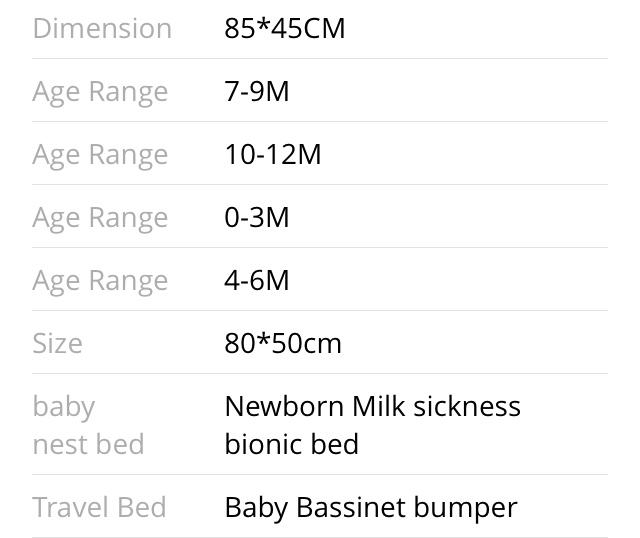Select the 'bionic bed' text line
Screen dimensions: 640x538
pos(291,443)
